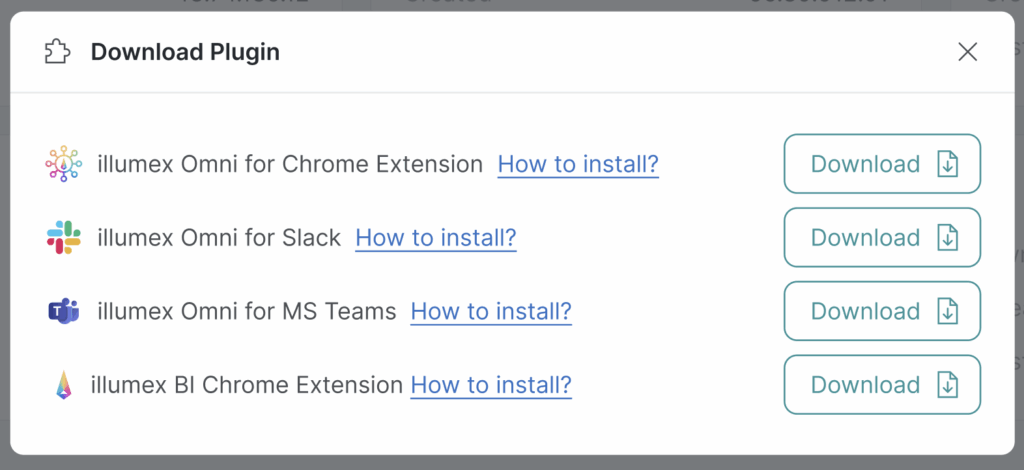The height and width of the screenshot is (470, 1024).
Task: Open How to install for Omni Chrome Extension
Action: pyautogui.click(x=578, y=164)
